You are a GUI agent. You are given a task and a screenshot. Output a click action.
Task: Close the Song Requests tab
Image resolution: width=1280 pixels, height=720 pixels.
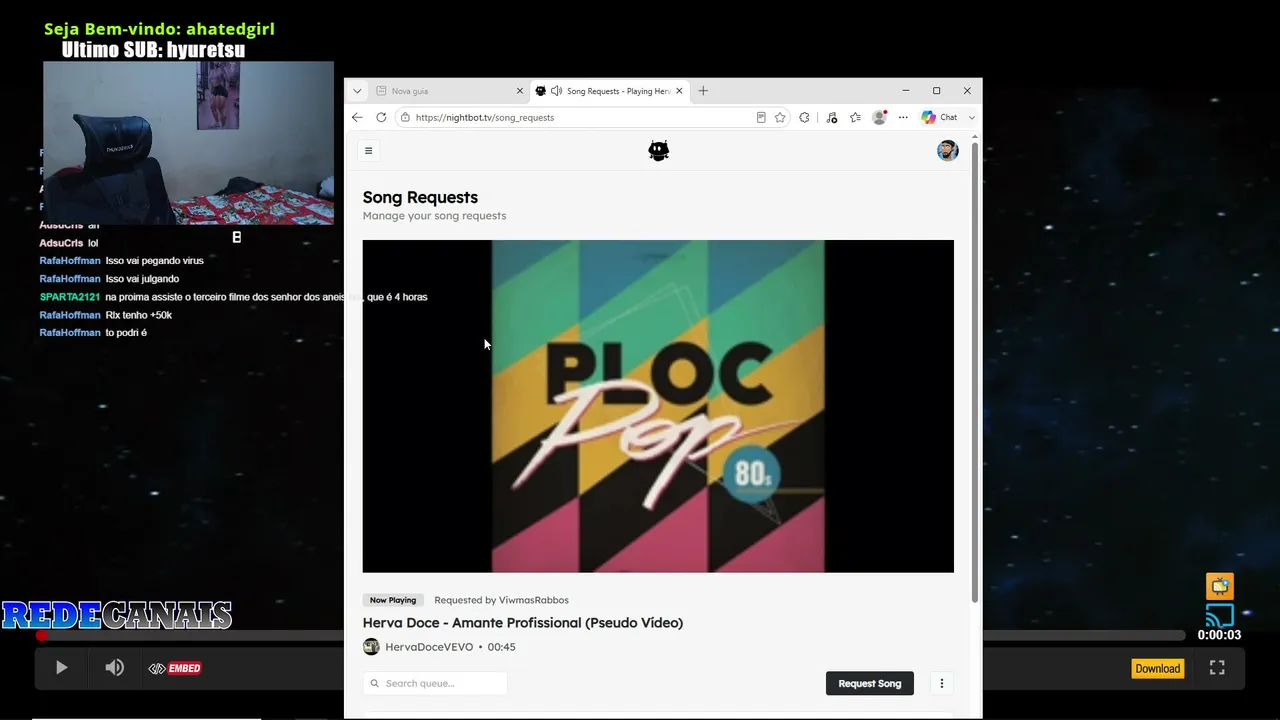[680, 91]
